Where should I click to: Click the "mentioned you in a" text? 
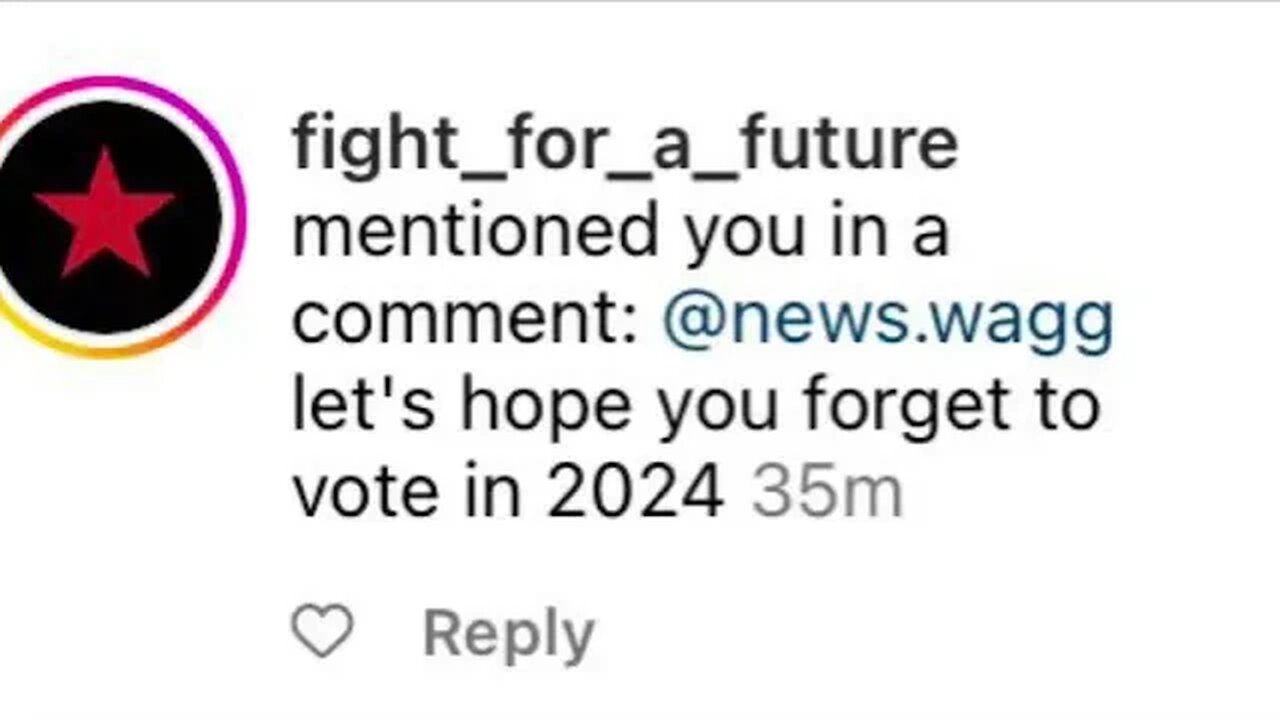tap(619, 232)
